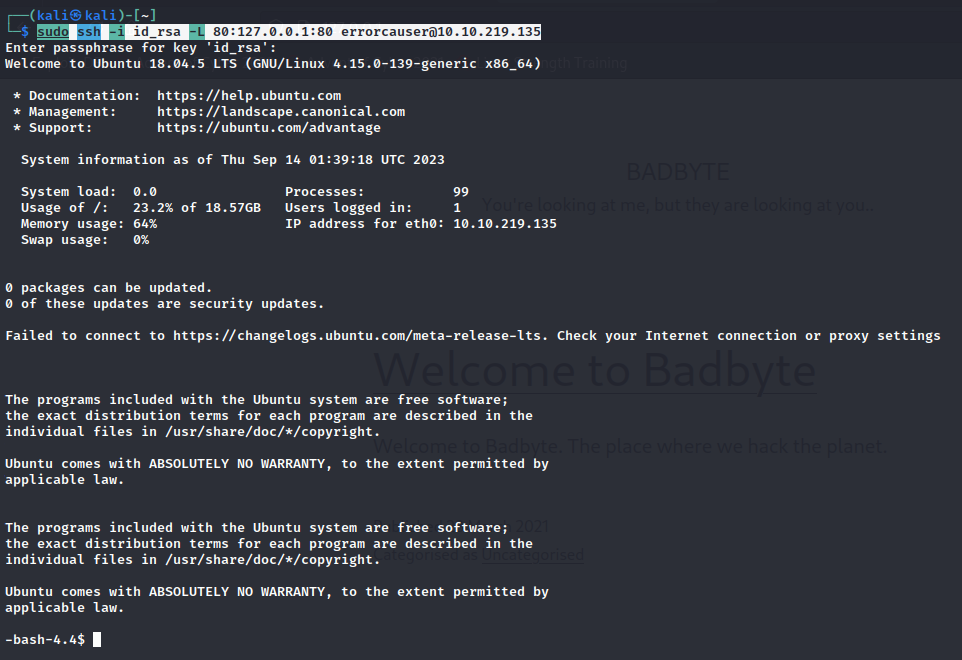
Task: Click the ssh command word
Action: tap(89, 32)
